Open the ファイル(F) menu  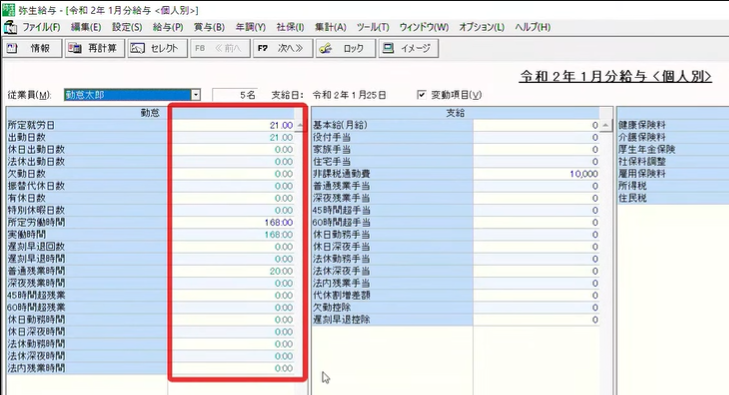[41, 27]
